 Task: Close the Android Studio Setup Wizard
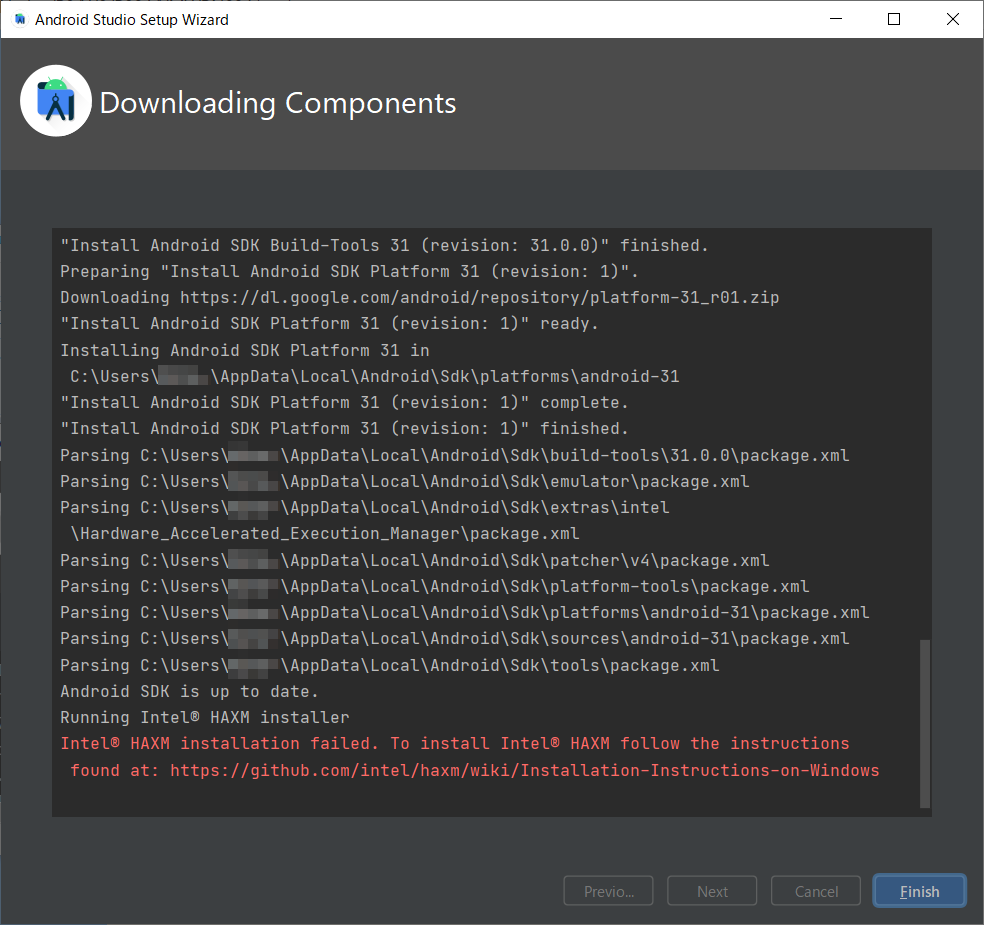[952, 19]
